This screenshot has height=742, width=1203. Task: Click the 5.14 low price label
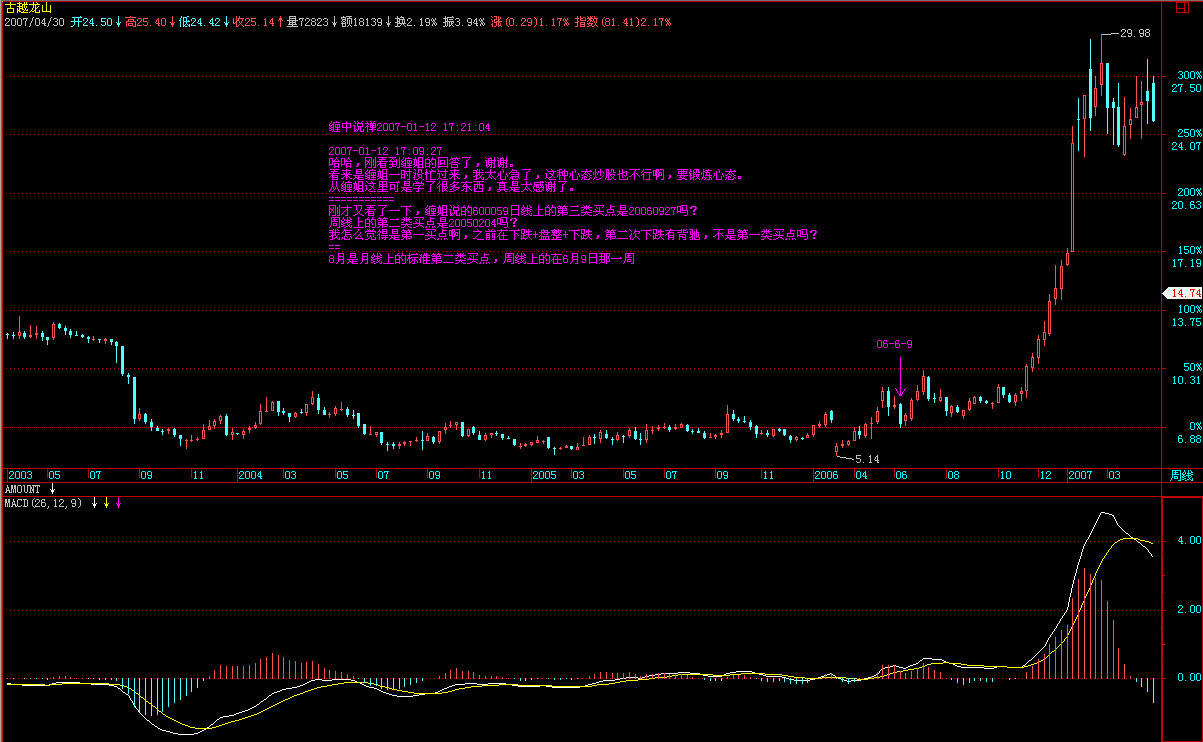point(866,458)
